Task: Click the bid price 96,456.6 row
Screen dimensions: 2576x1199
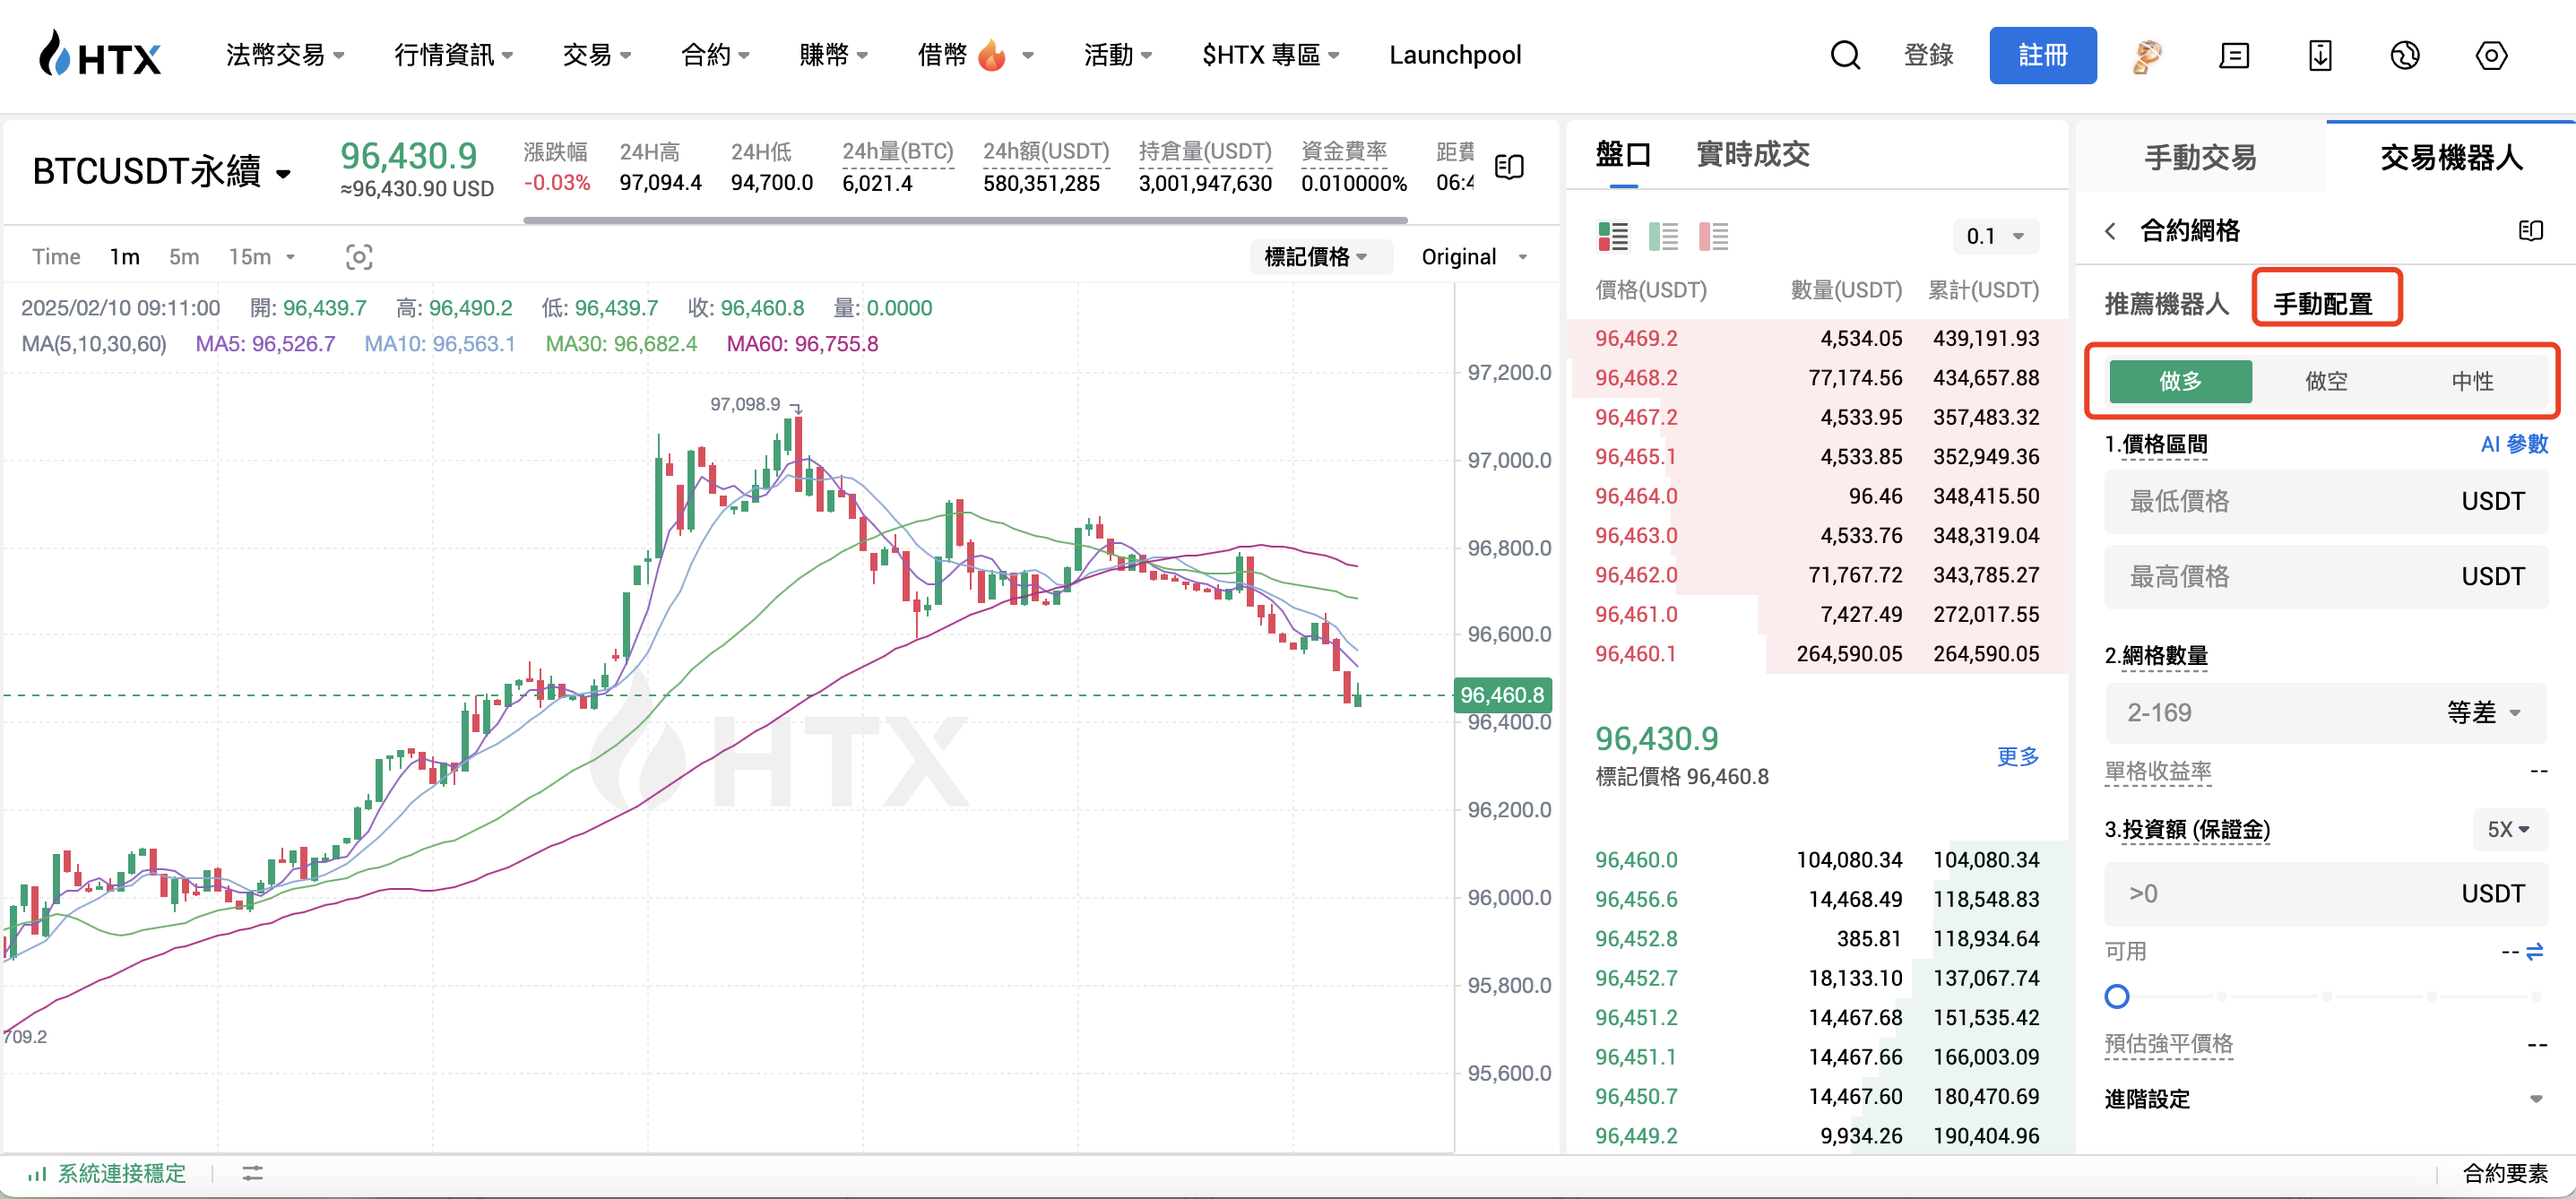Action: [1817, 899]
